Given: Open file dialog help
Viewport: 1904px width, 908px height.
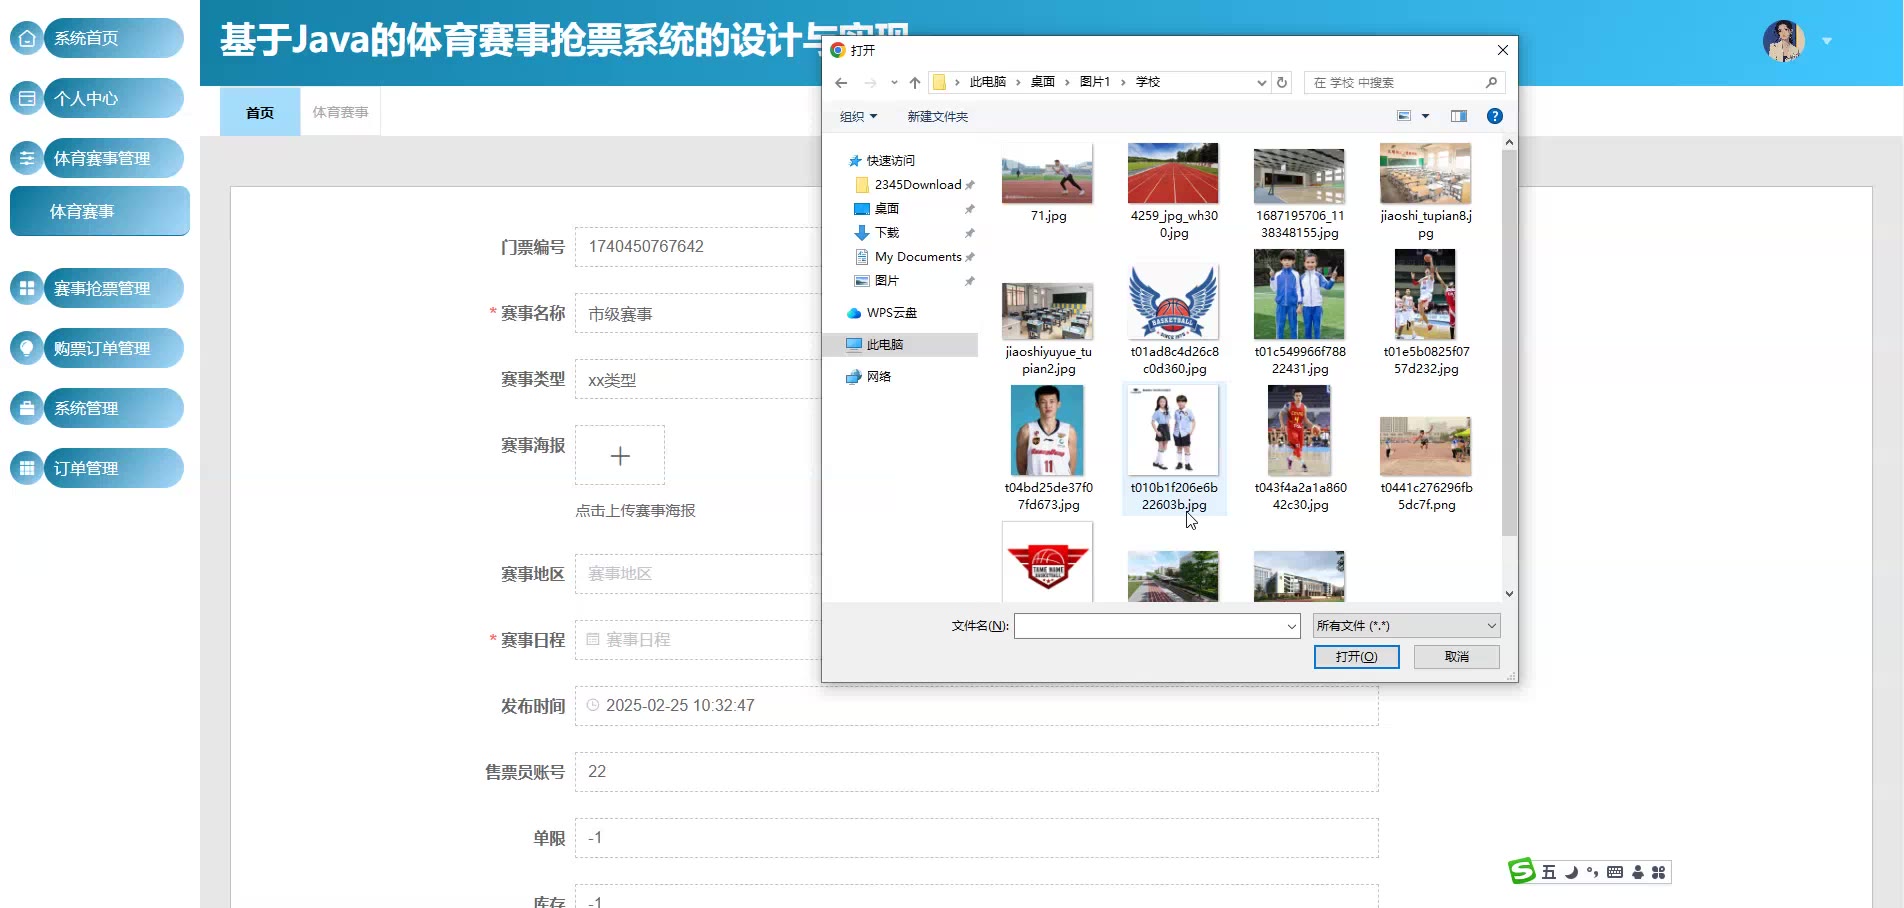Looking at the screenshot, I should [1495, 116].
